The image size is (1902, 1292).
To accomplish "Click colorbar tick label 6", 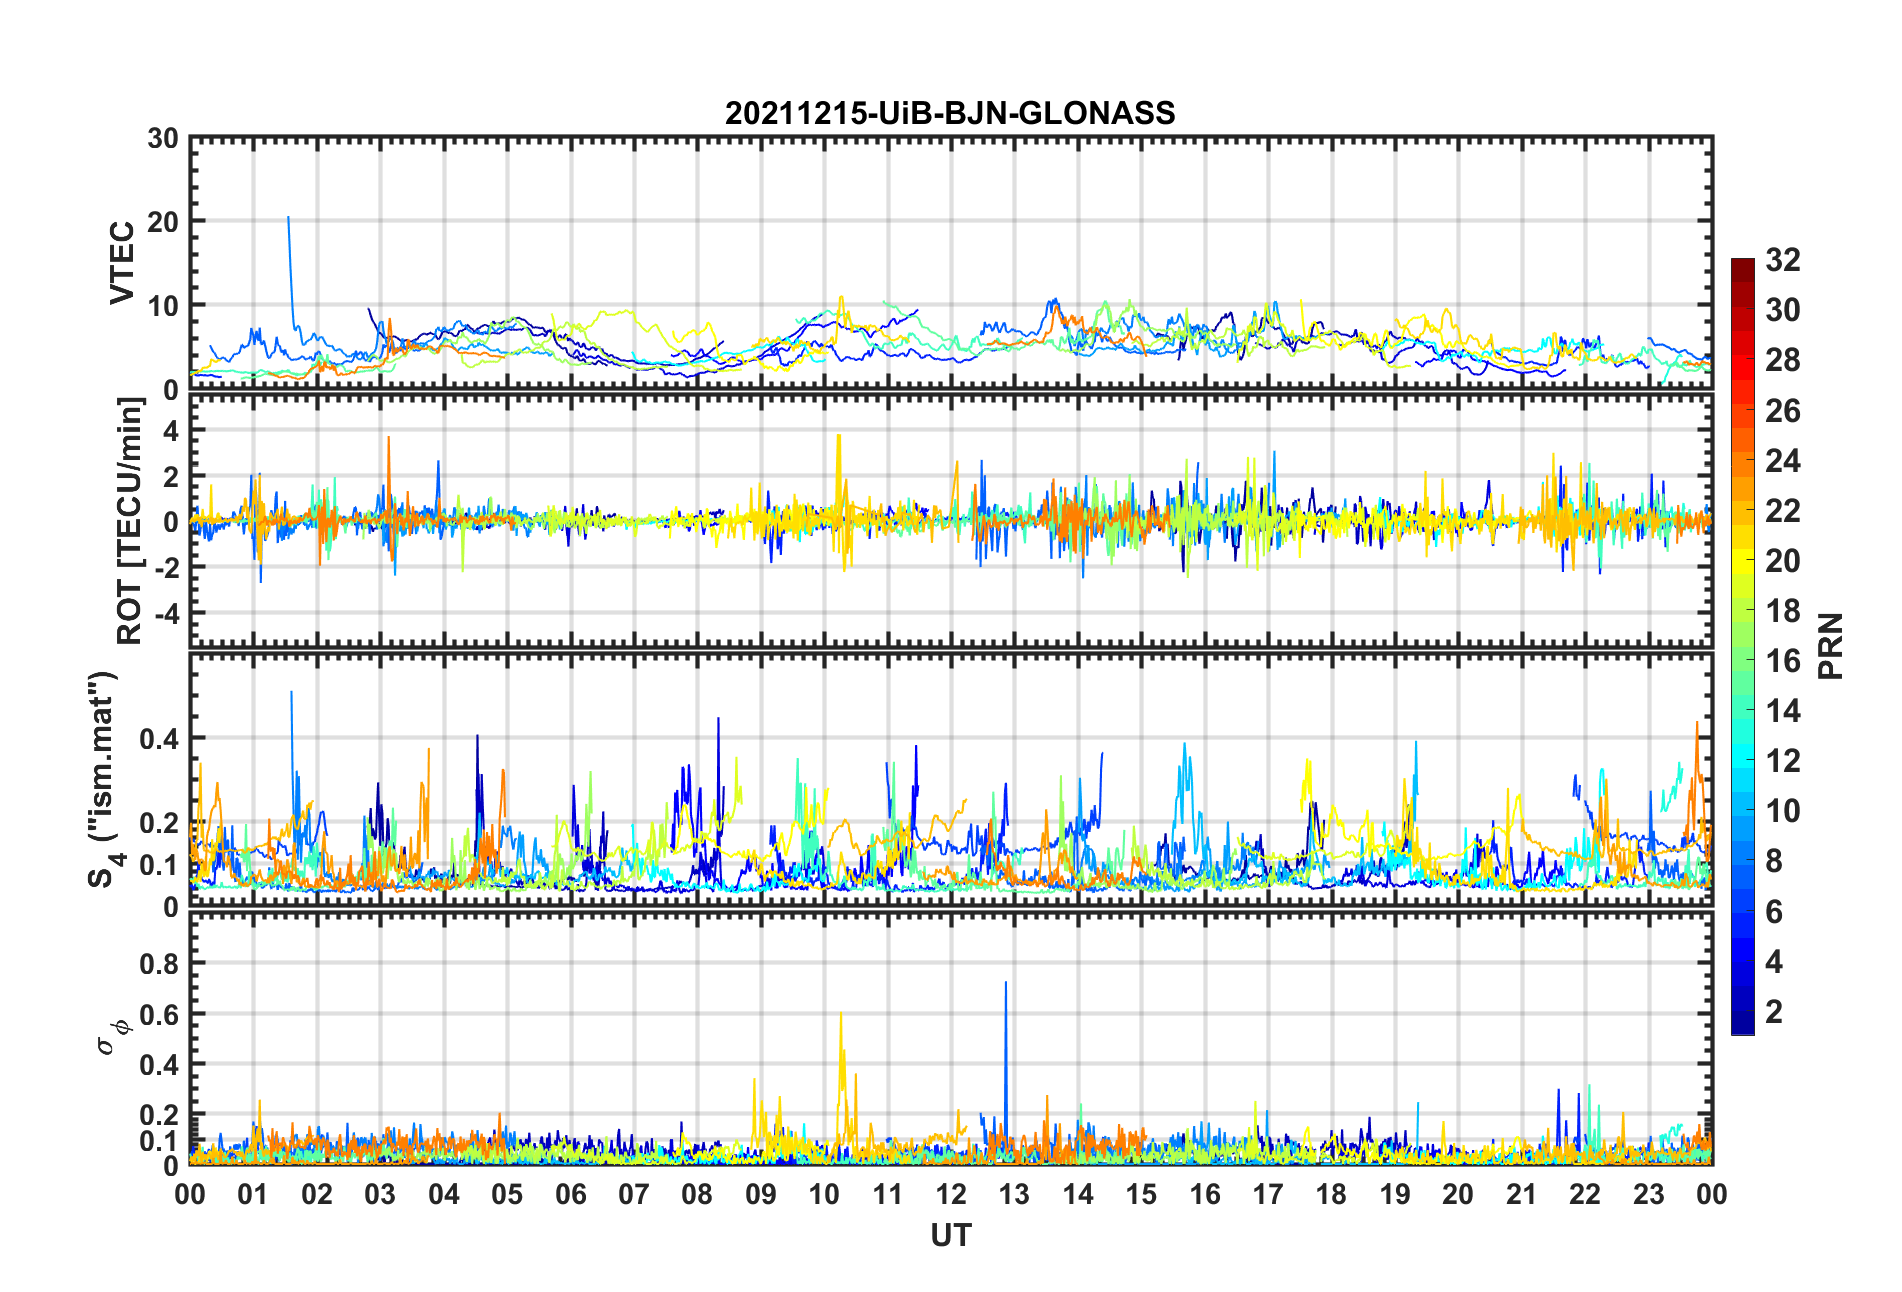I will click(1774, 911).
